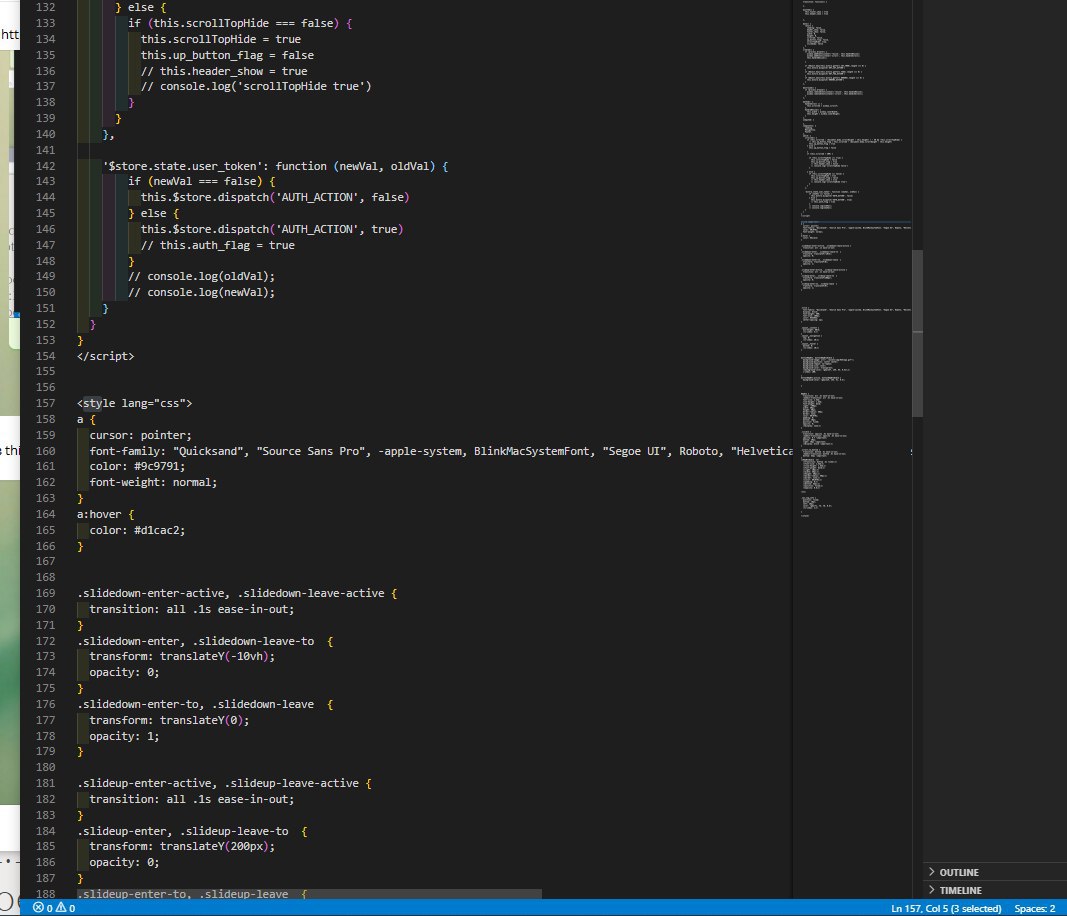Open Problems via errors and warnings indicator
The width and height of the screenshot is (1067, 916).
point(54,908)
